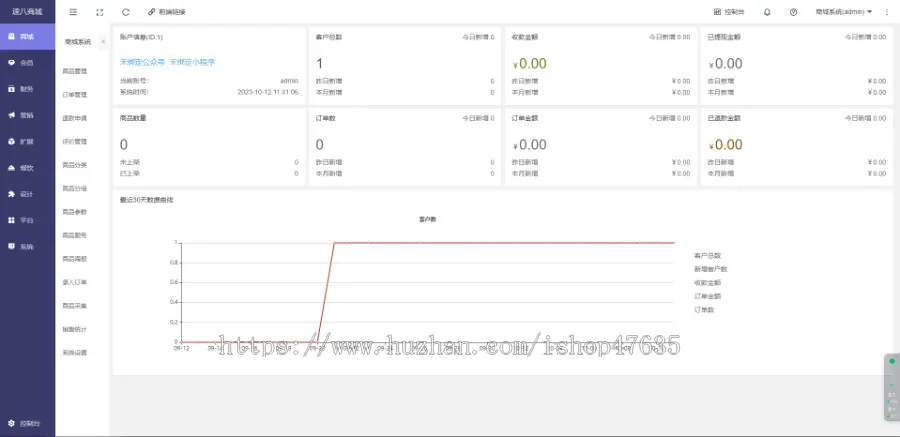
Task: Click the 订单数 card title
Action: 325,118
